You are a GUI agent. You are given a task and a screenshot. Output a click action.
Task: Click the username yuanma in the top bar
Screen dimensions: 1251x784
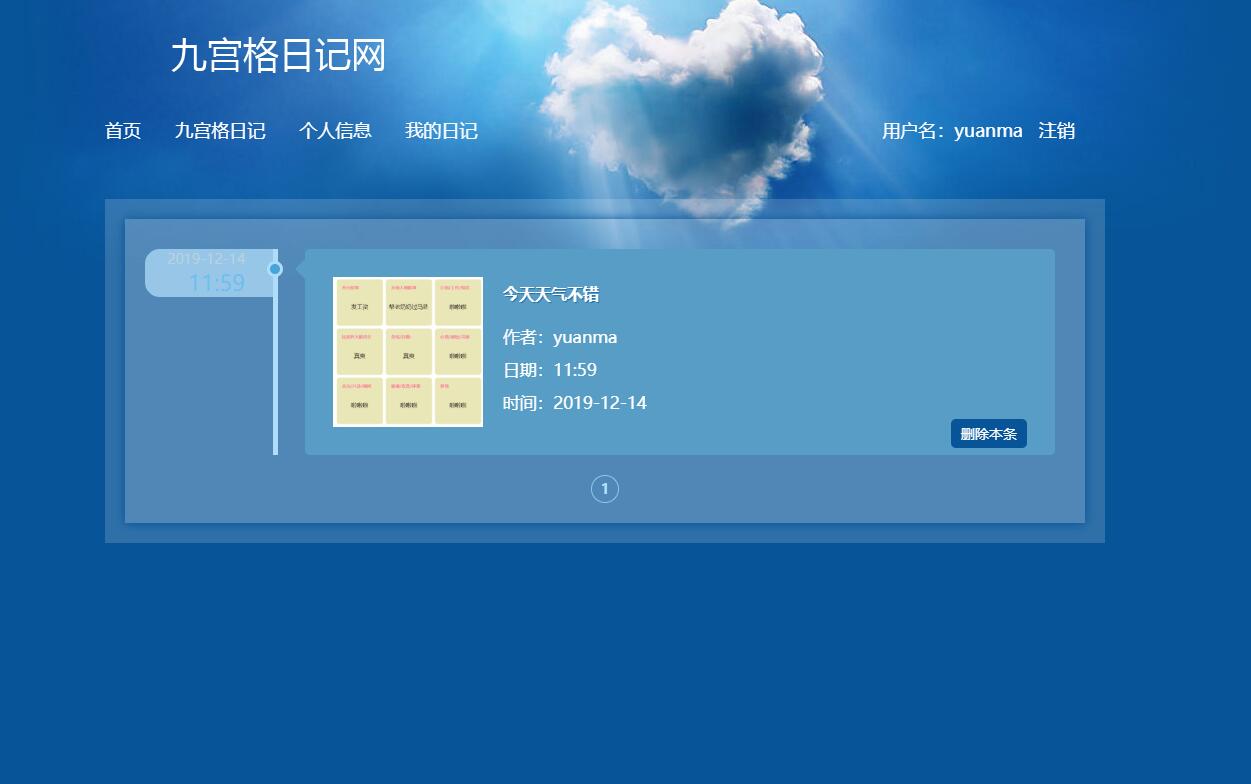[x=988, y=130]
